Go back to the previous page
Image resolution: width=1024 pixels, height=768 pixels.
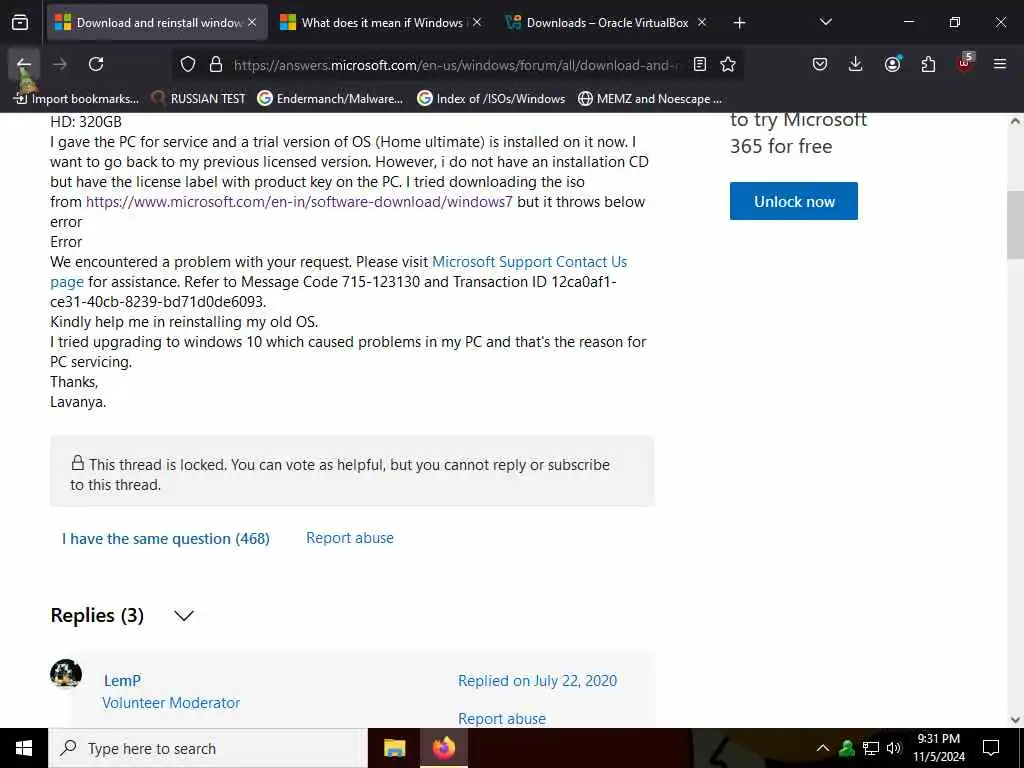pyautogui.click(x=24, y=64)
